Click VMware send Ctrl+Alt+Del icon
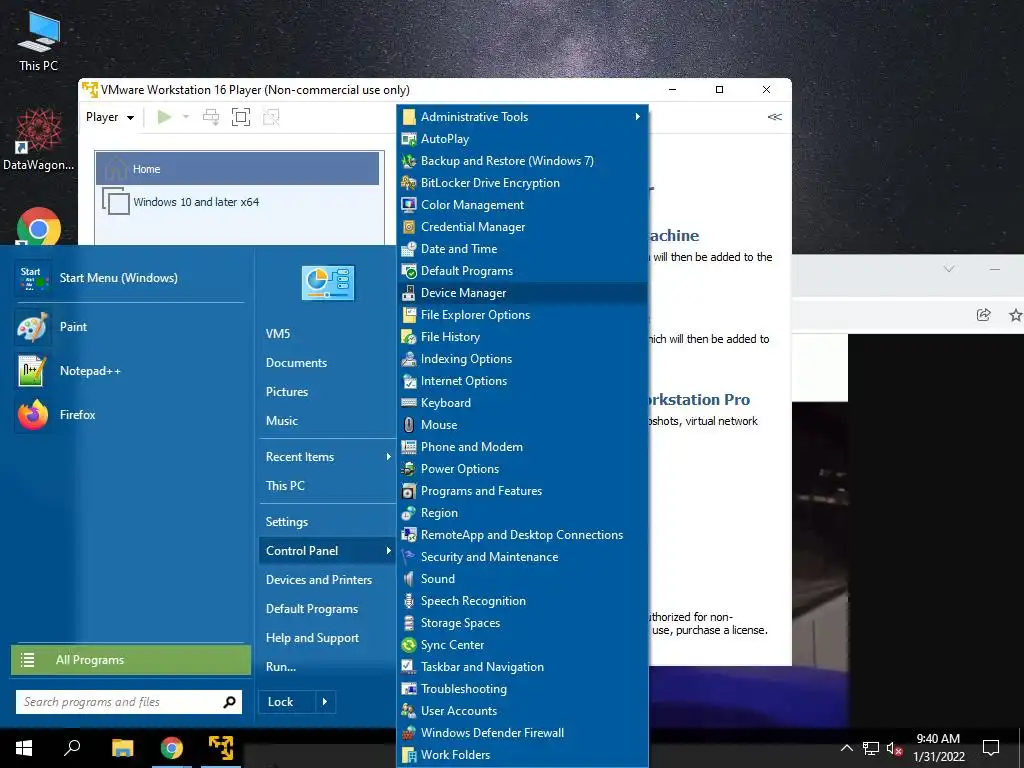This screenshot has height=768, width=1024. coord(211,117)
